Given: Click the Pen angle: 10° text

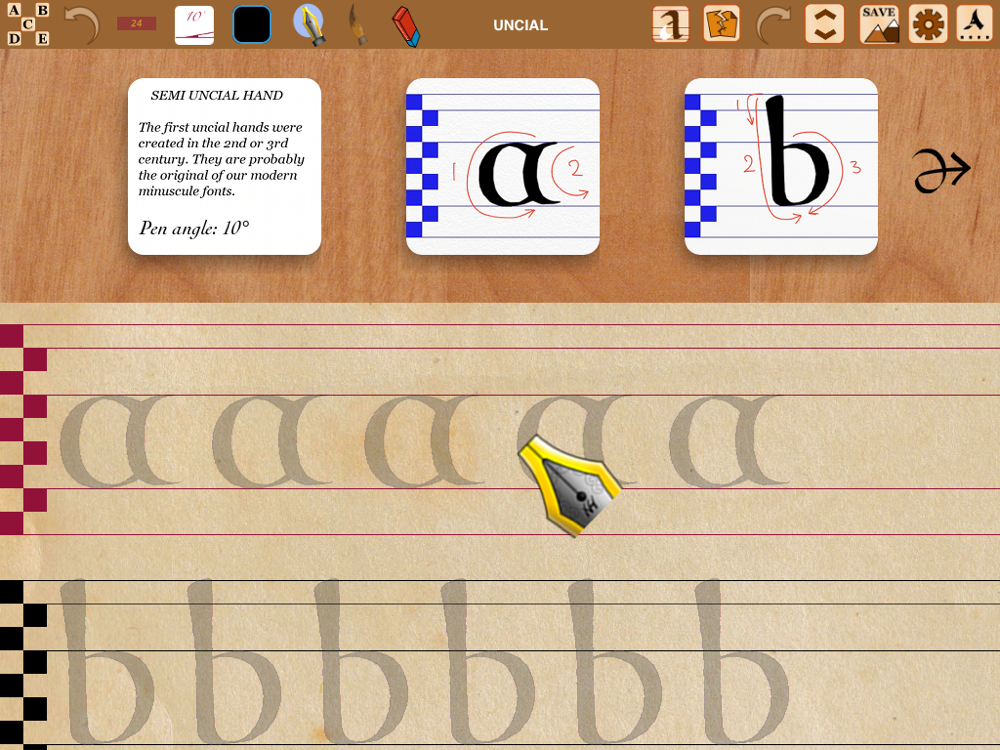Looking at the screenshot, I should (194, 228).
